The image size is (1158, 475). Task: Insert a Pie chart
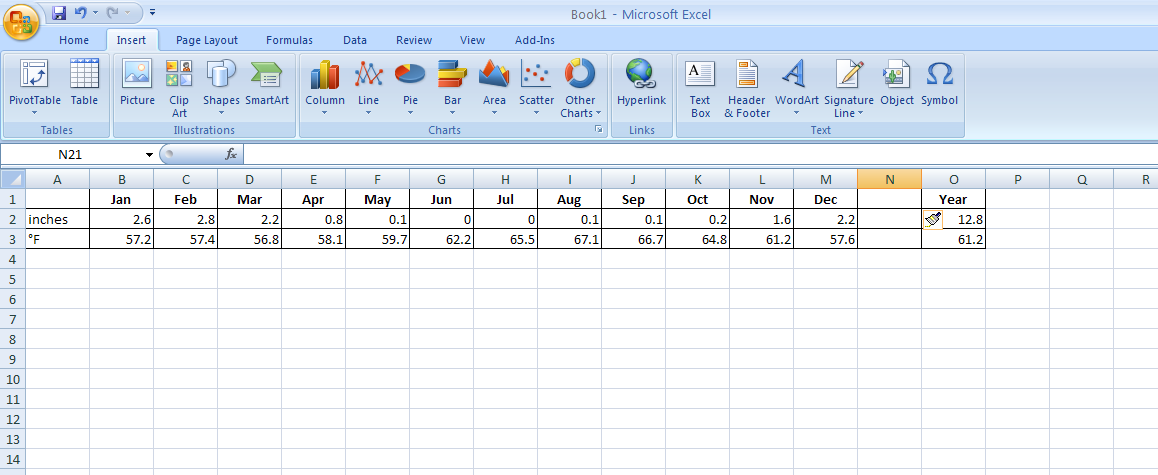point(411,89)
